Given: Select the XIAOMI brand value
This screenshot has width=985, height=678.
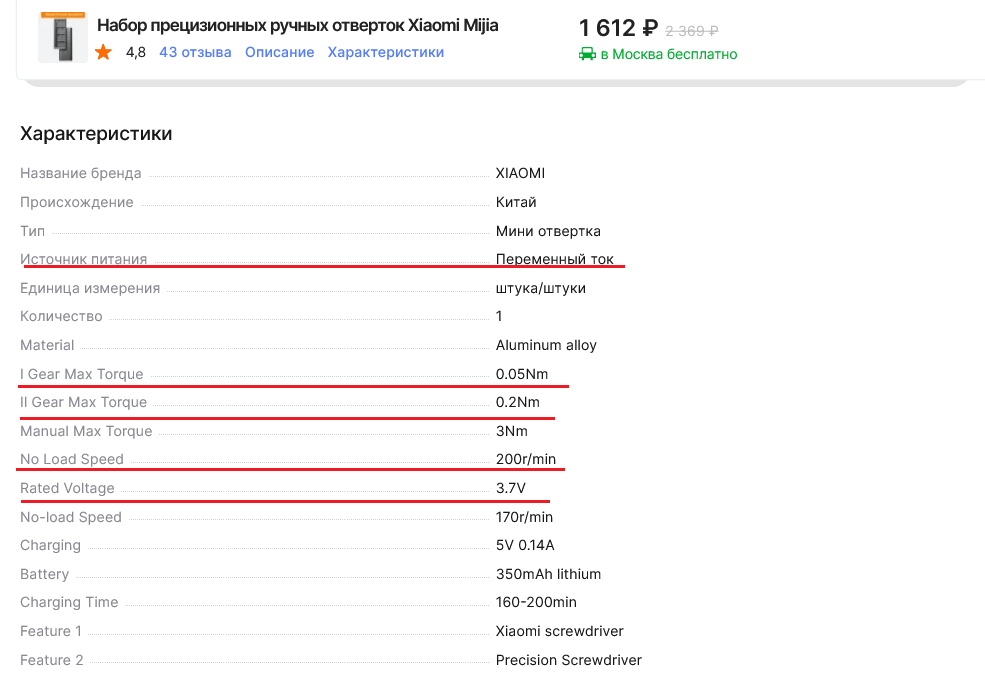Looking at the screenshot, I should tap(520, 173).
